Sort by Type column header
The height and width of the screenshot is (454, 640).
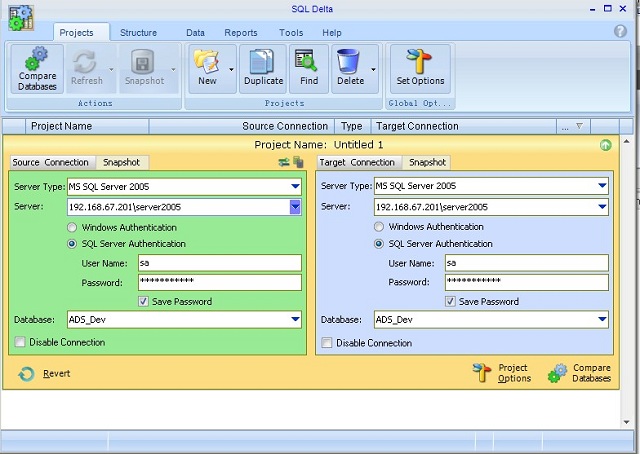tap(352, 127)
